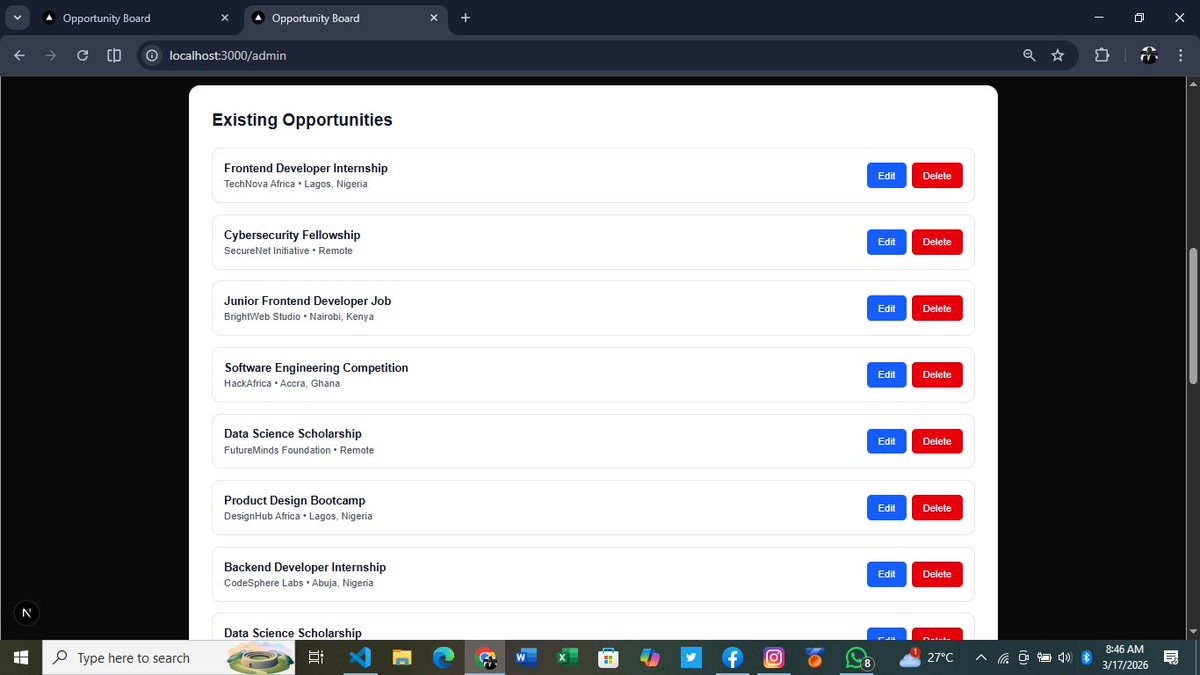
Task: Open the 8:46 AM clock and calendar
Action: click(1125, 658)
